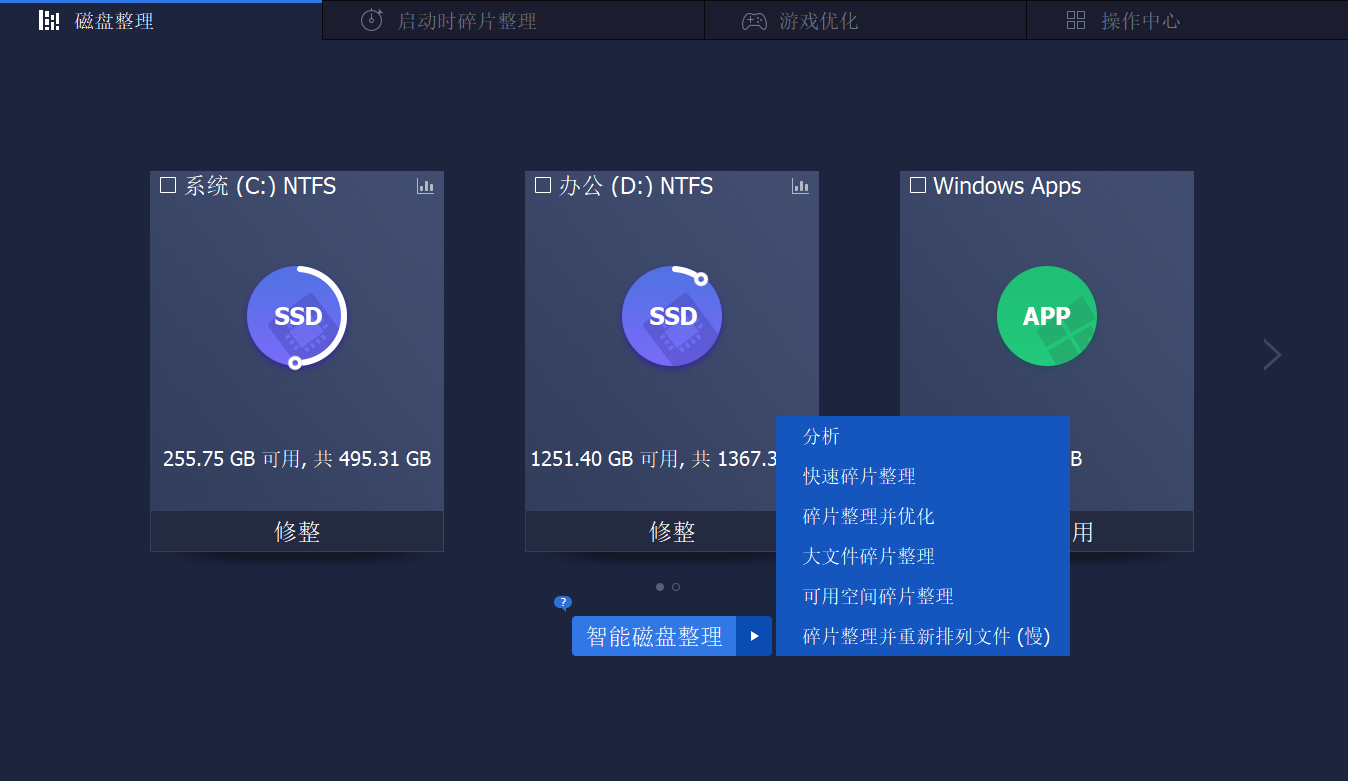This screenshot has width=1348, height=781.
Task: Check the Windows Apps checkbox
Action: (917, 186)
